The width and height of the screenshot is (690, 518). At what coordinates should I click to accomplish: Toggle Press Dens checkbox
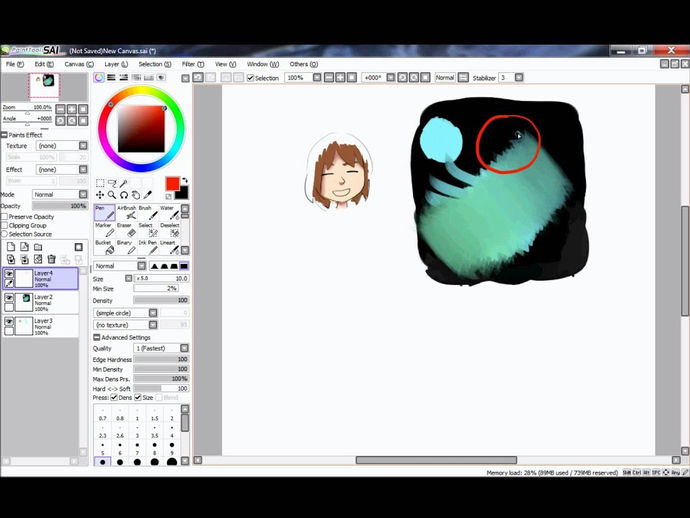point(114,397)
